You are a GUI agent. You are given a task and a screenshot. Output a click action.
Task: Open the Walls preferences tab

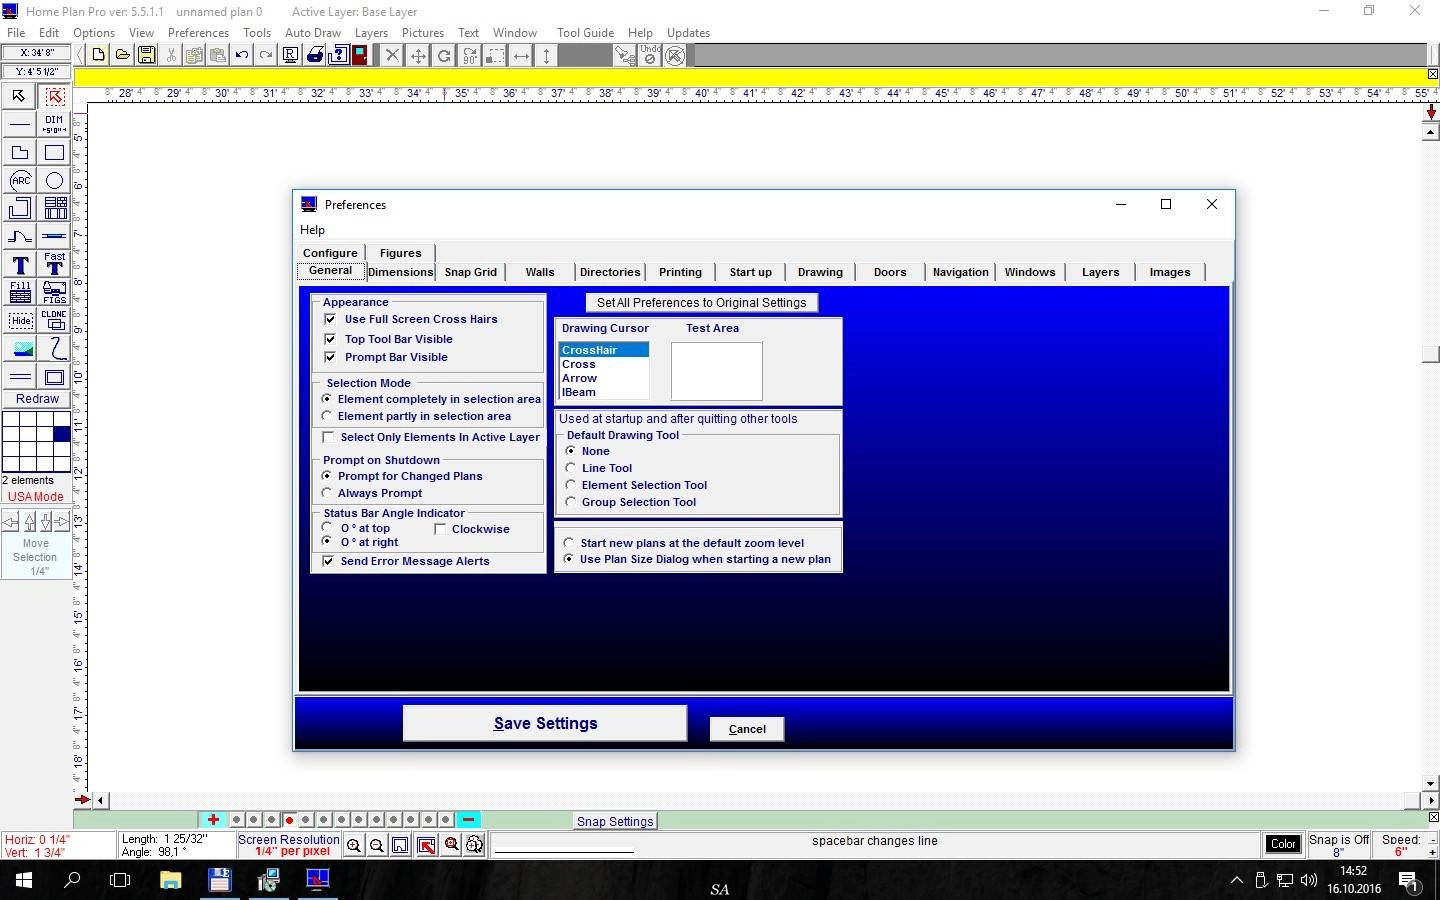(540, 272)
